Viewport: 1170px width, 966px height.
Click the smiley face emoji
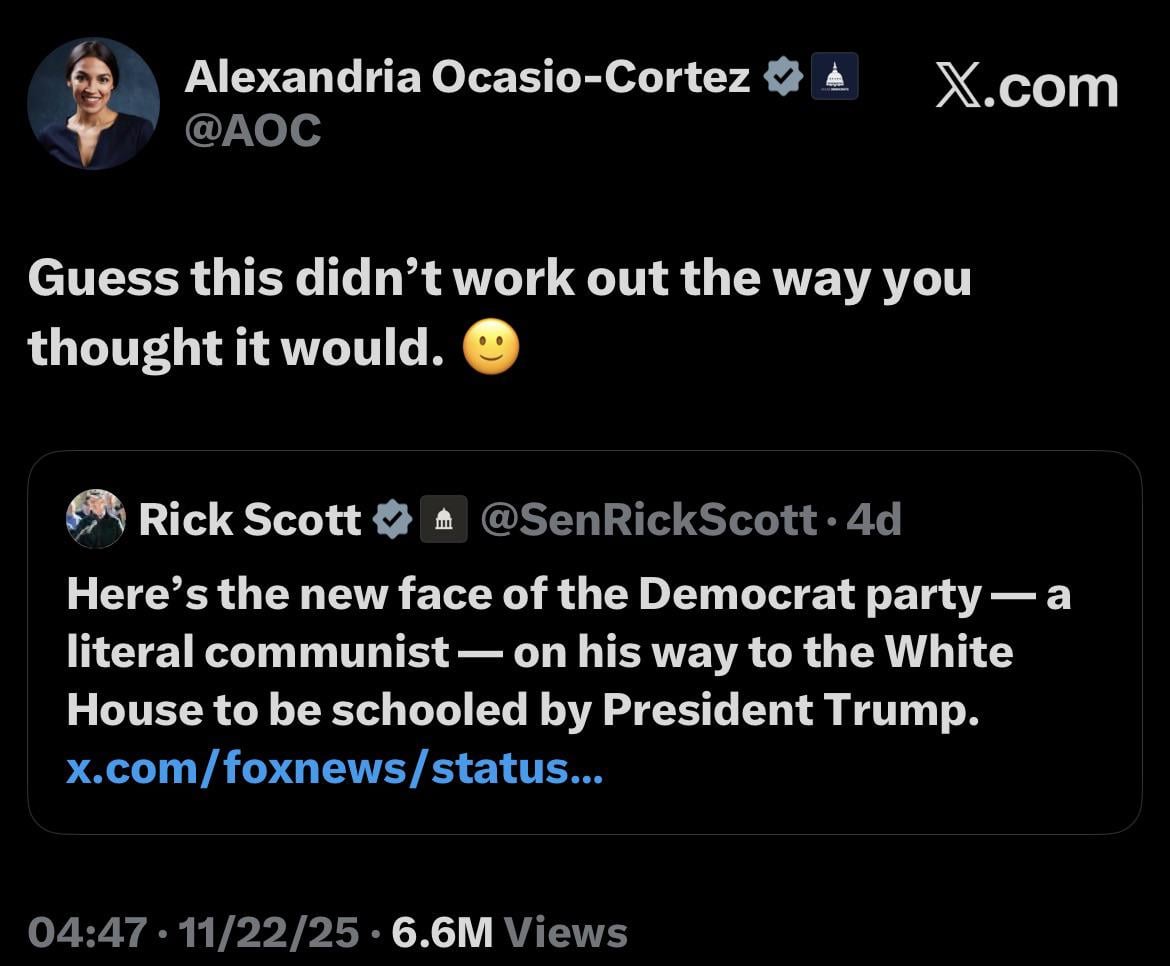(491, 350)
